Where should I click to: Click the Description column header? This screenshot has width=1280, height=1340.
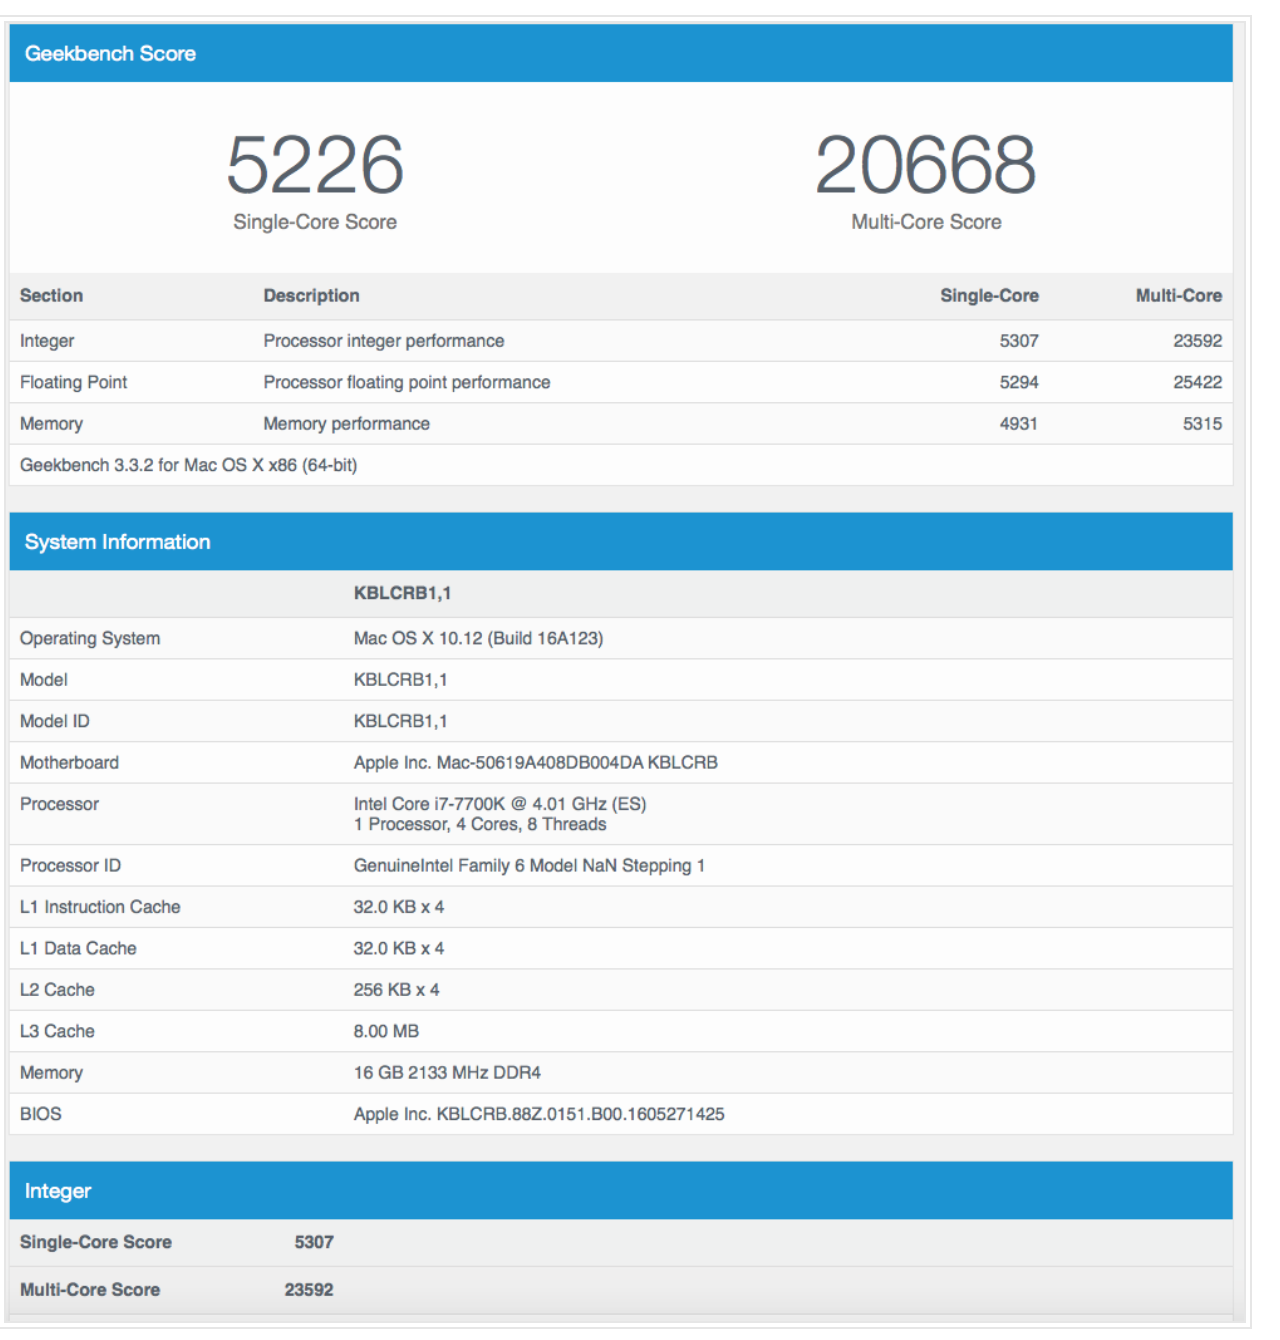(311, 296)
